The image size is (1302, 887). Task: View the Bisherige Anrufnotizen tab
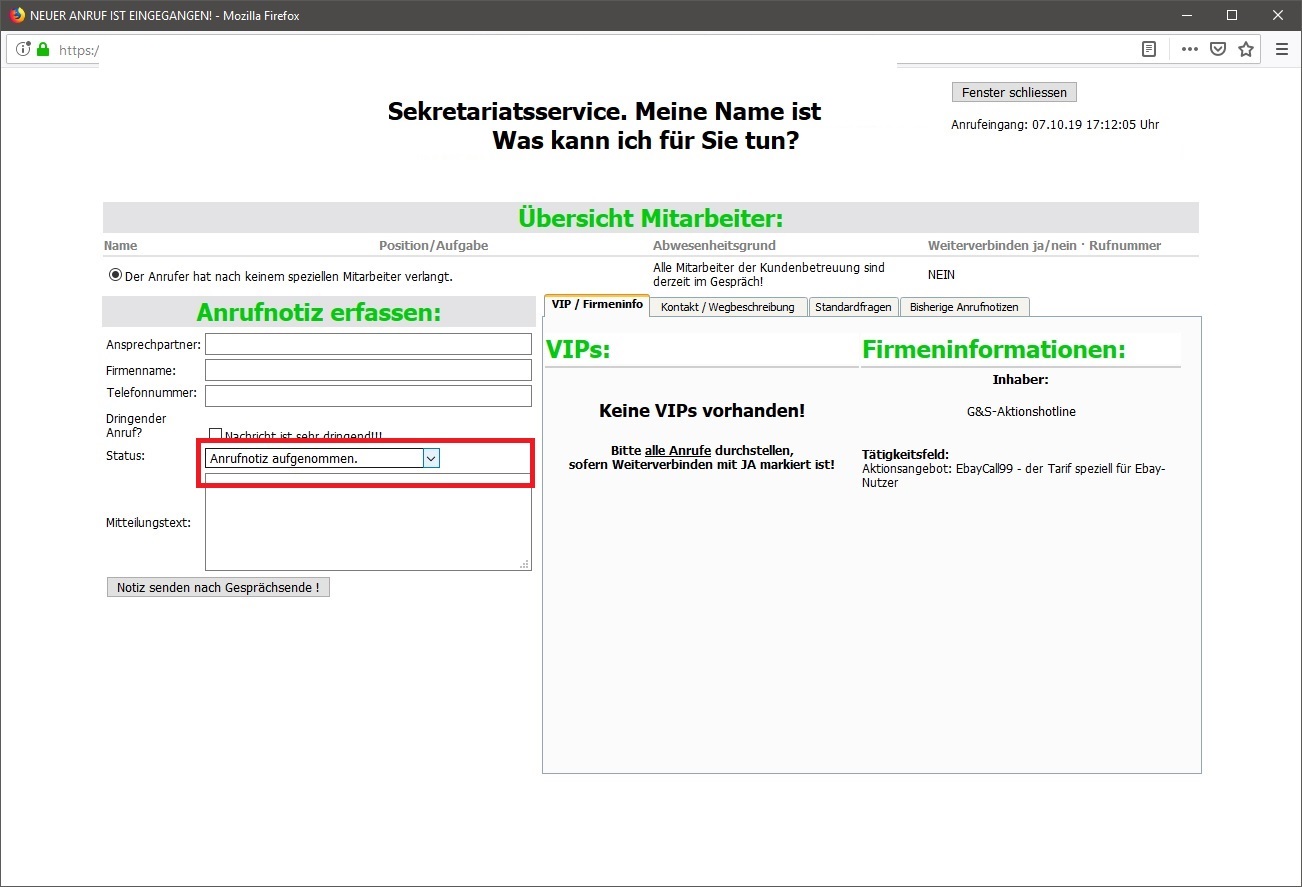point(964,307)
